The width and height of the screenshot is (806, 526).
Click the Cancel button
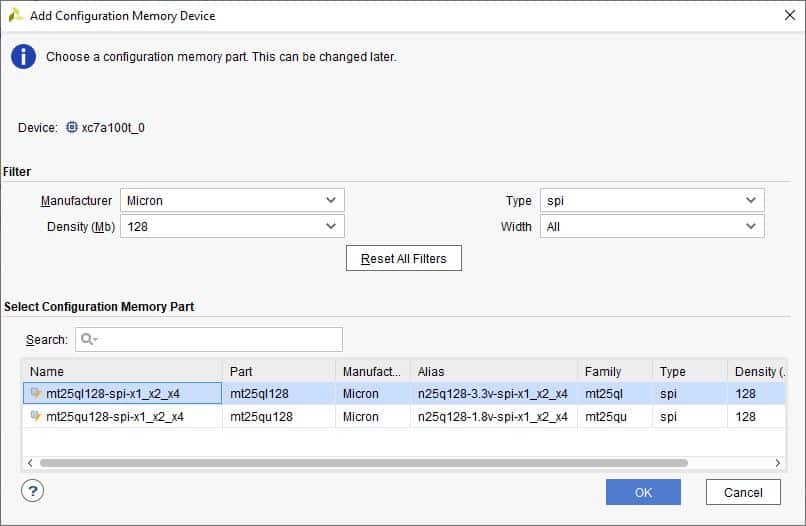pos(743,492)
